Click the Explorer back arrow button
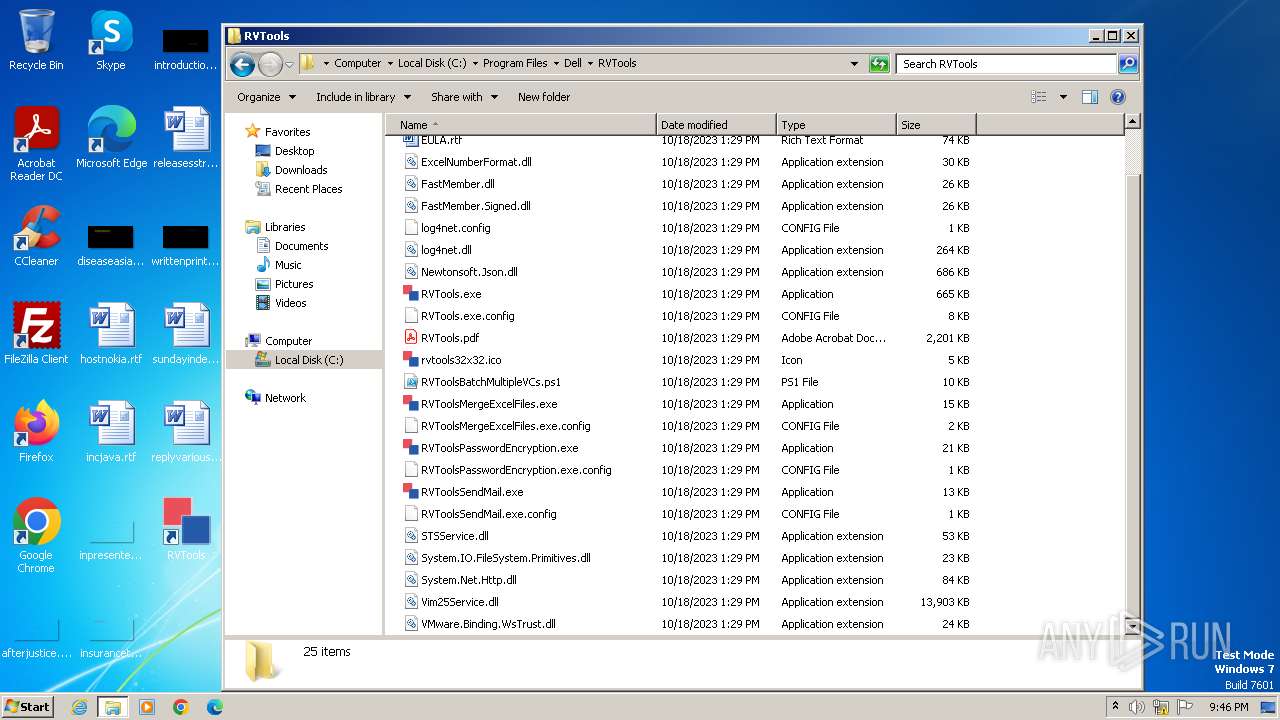Screen dimensions: 1280x720 [242, 65]
